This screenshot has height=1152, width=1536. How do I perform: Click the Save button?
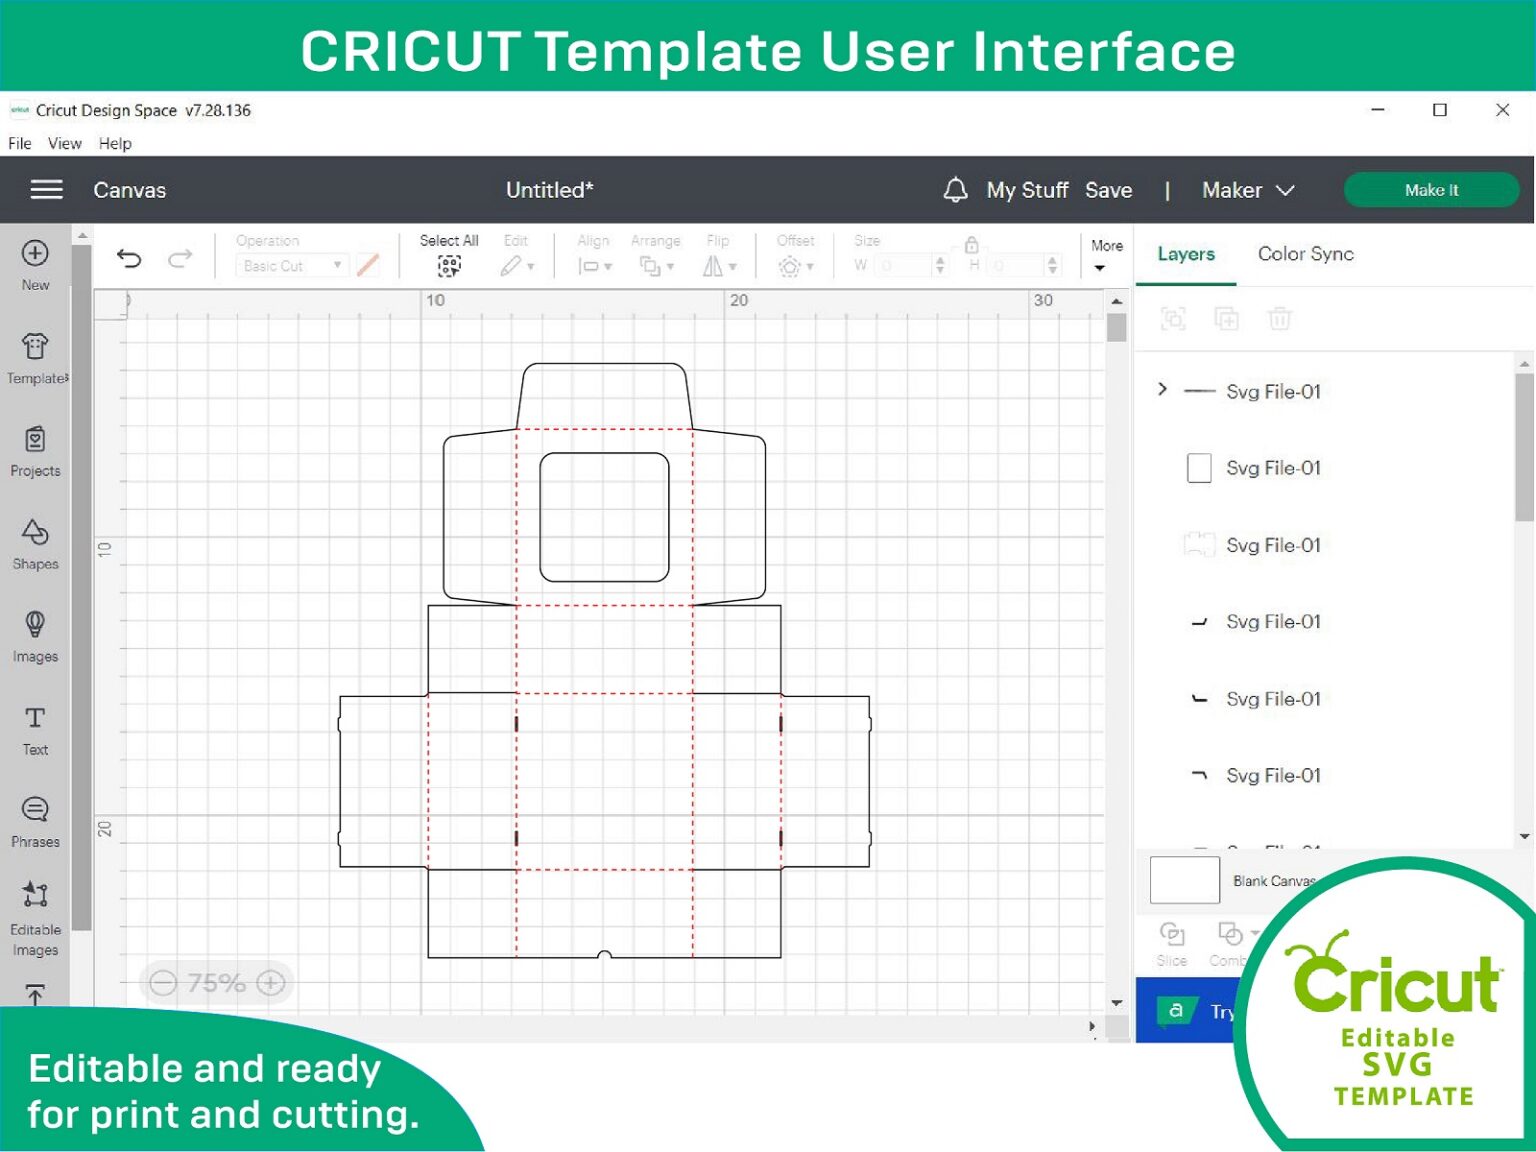point(1108,189)
